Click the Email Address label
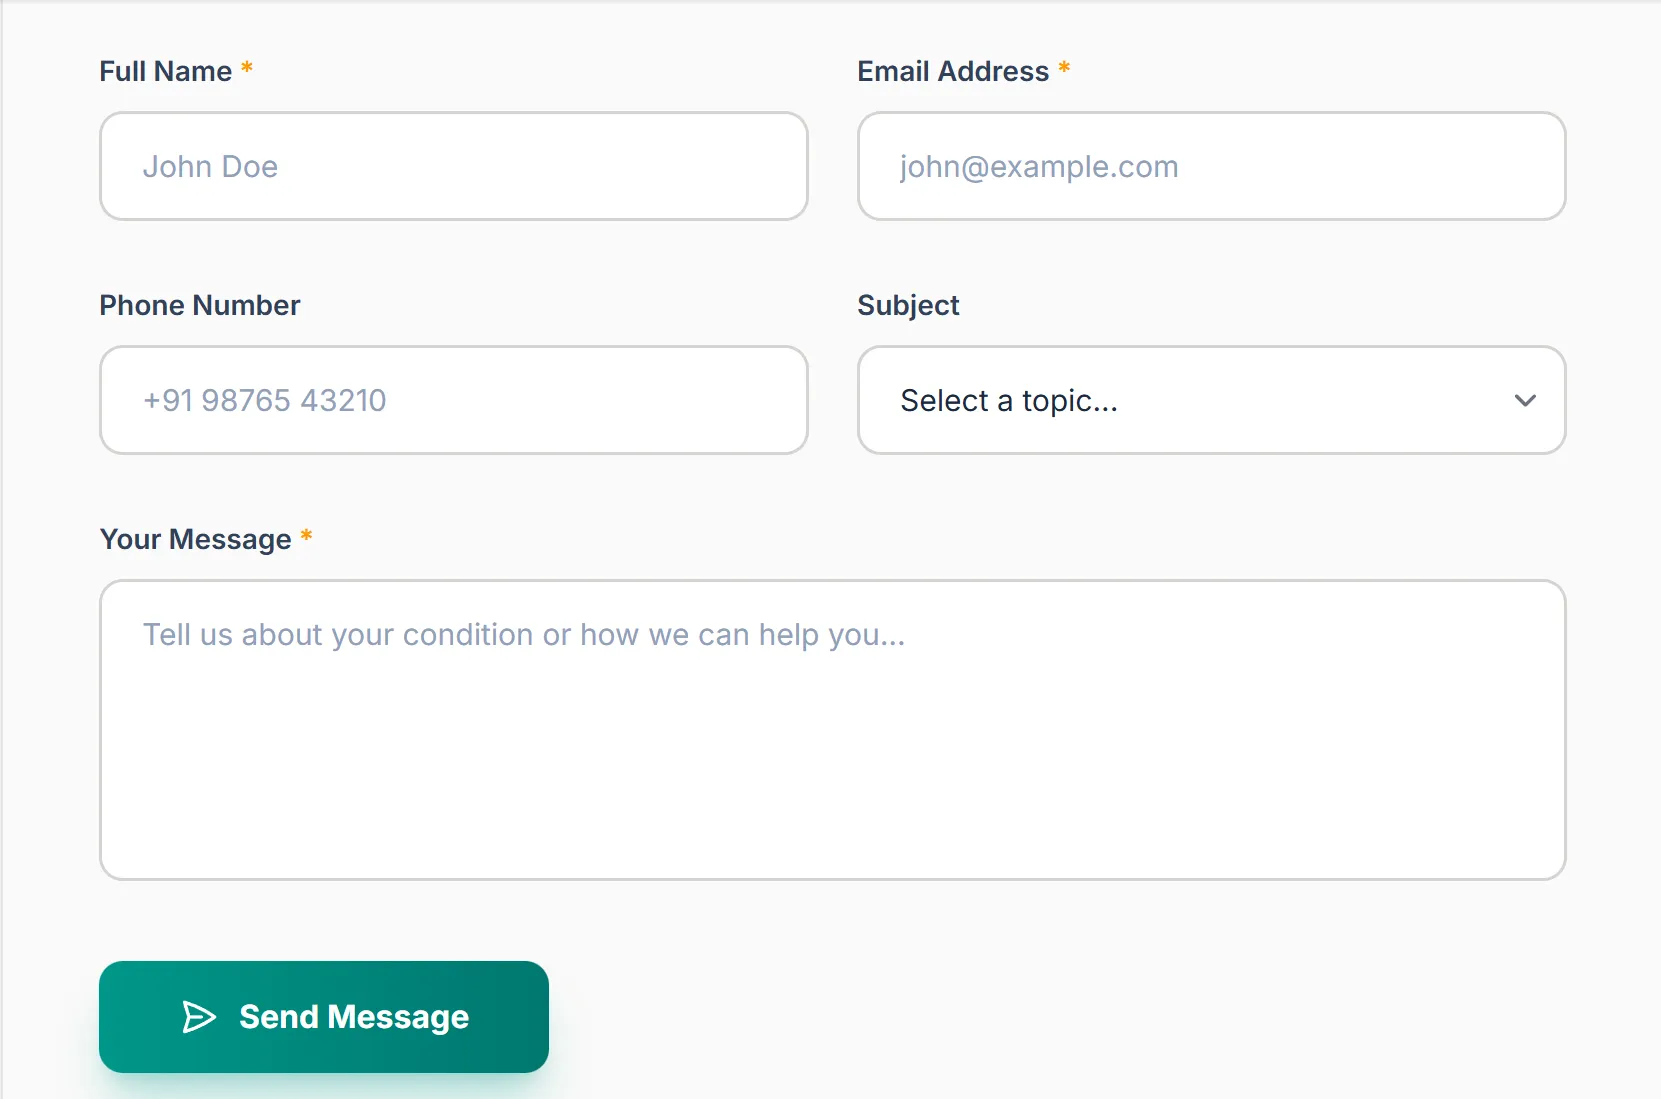Viewport: 1661px width, 1099px height. click(x=953, y=72)
